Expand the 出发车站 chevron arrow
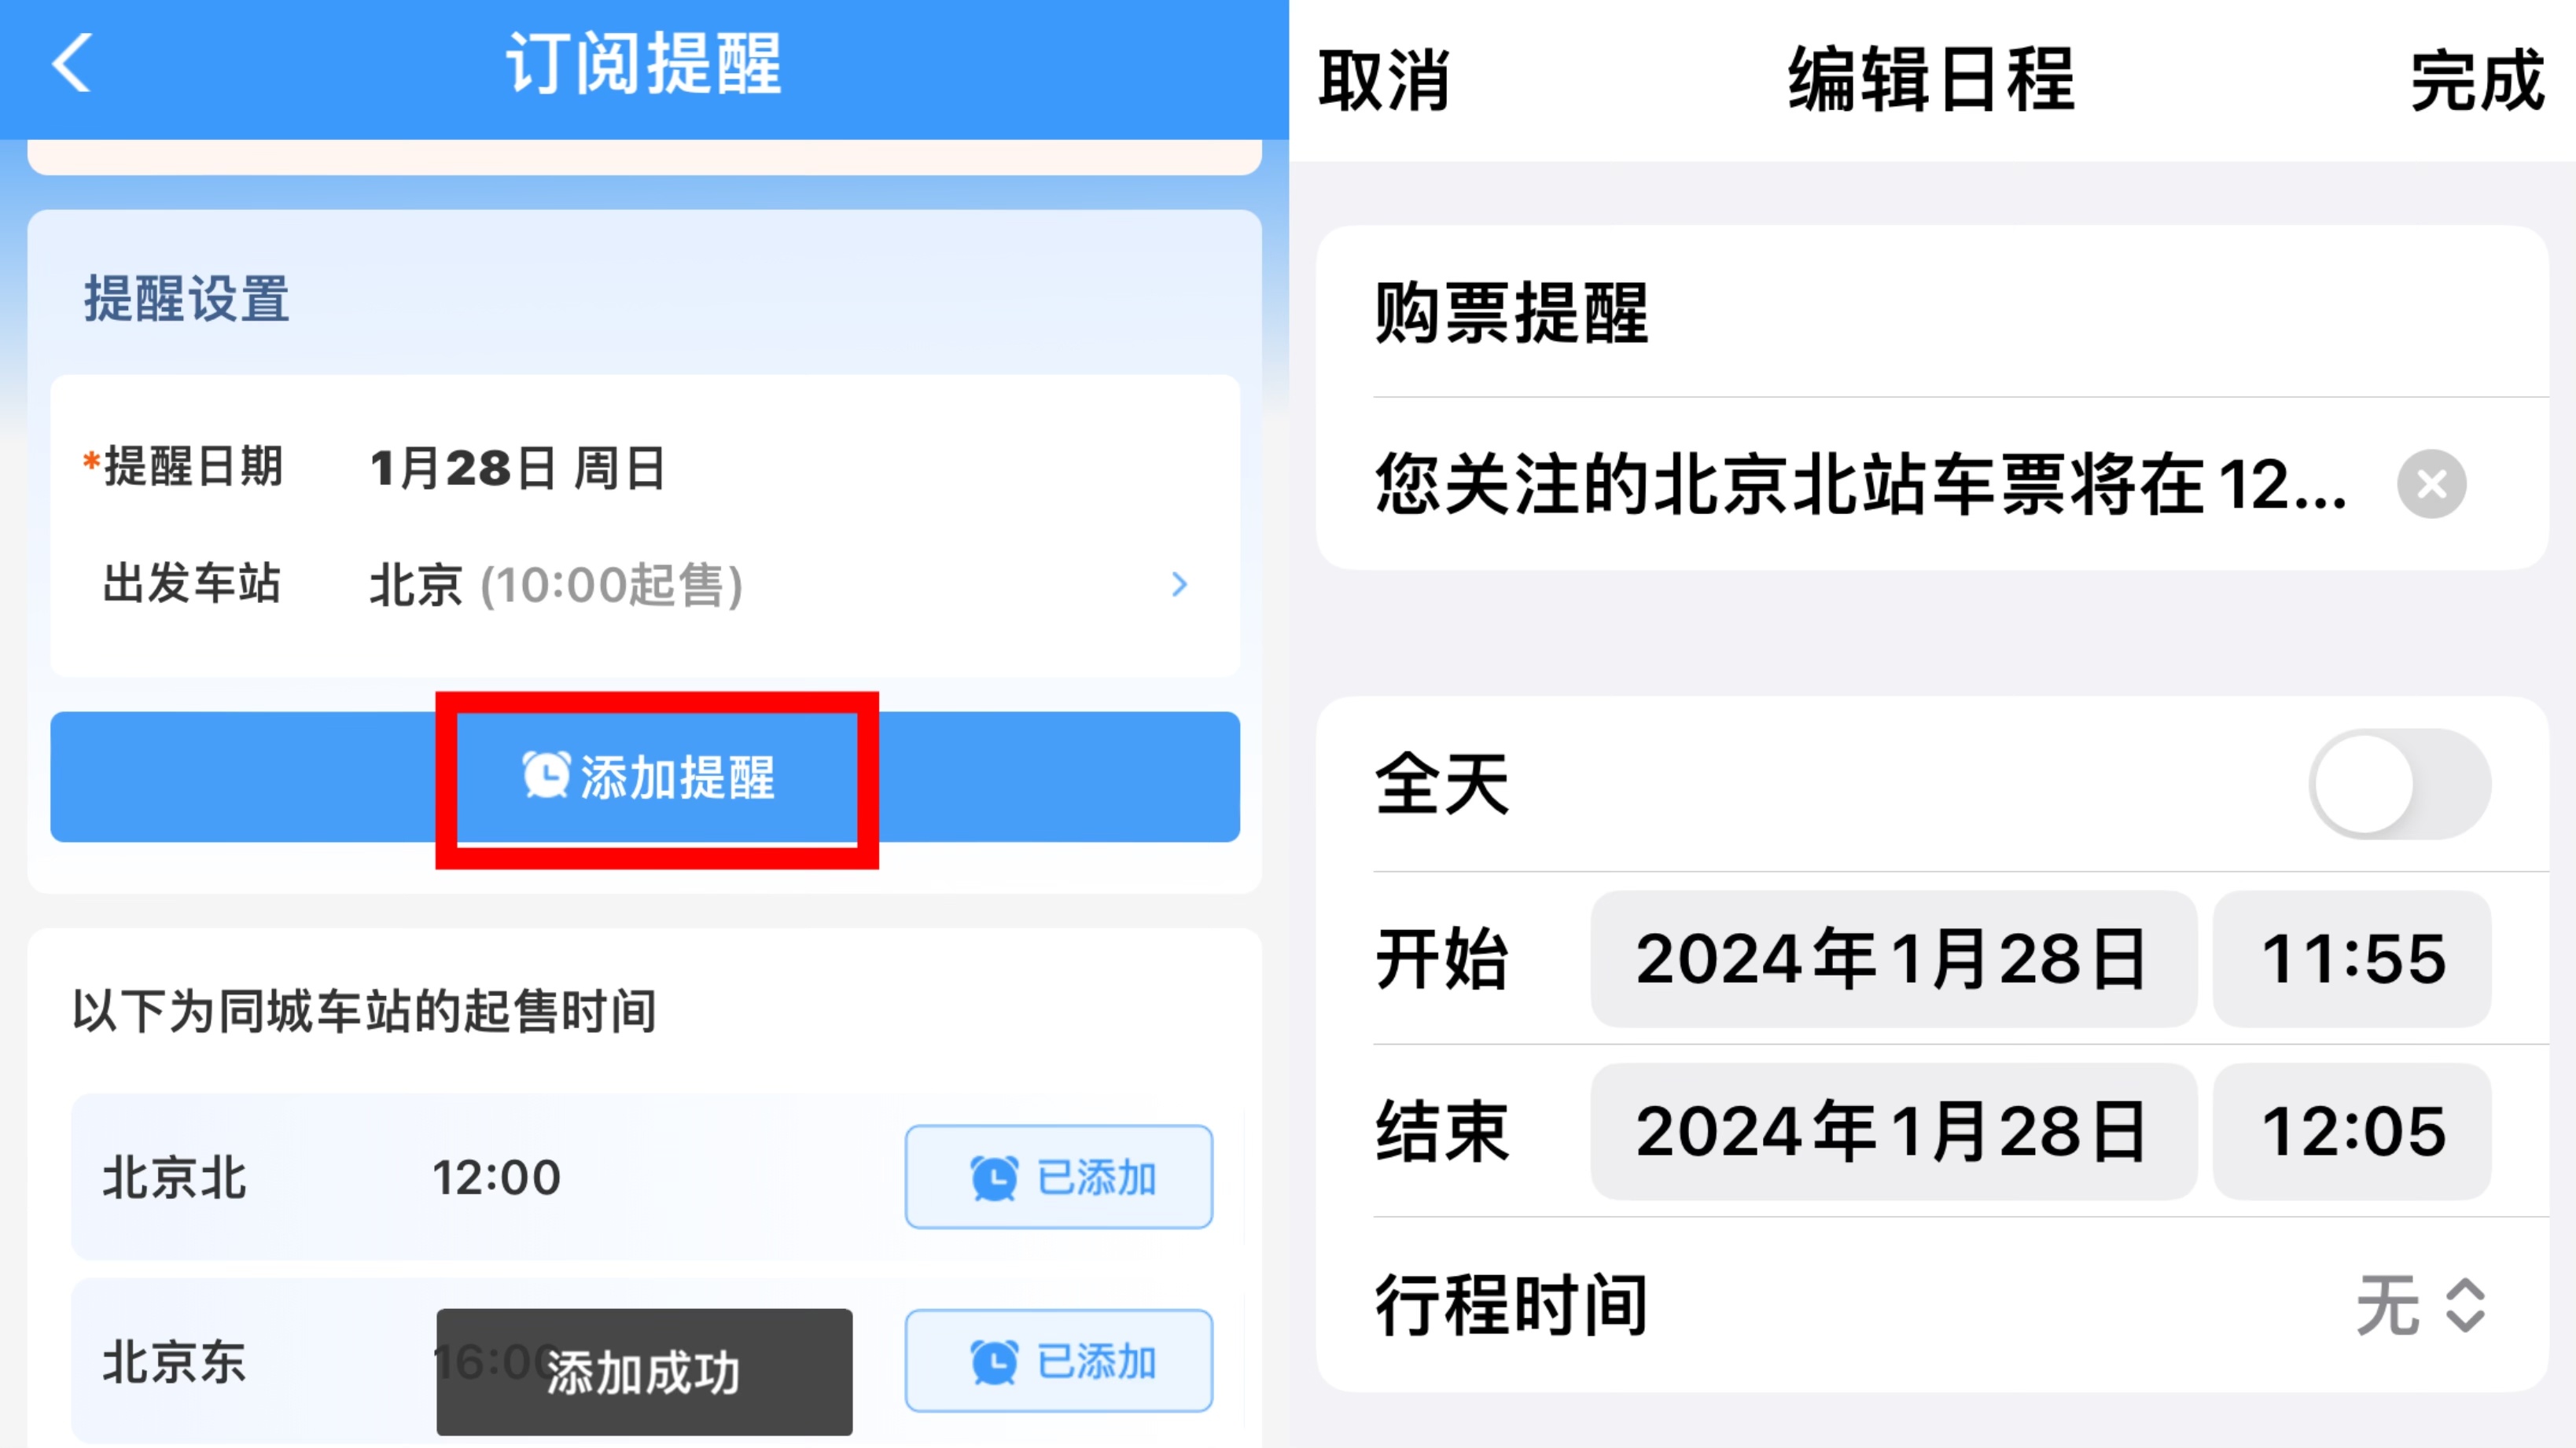The image size is (2576, 1448). [1180, 584]
